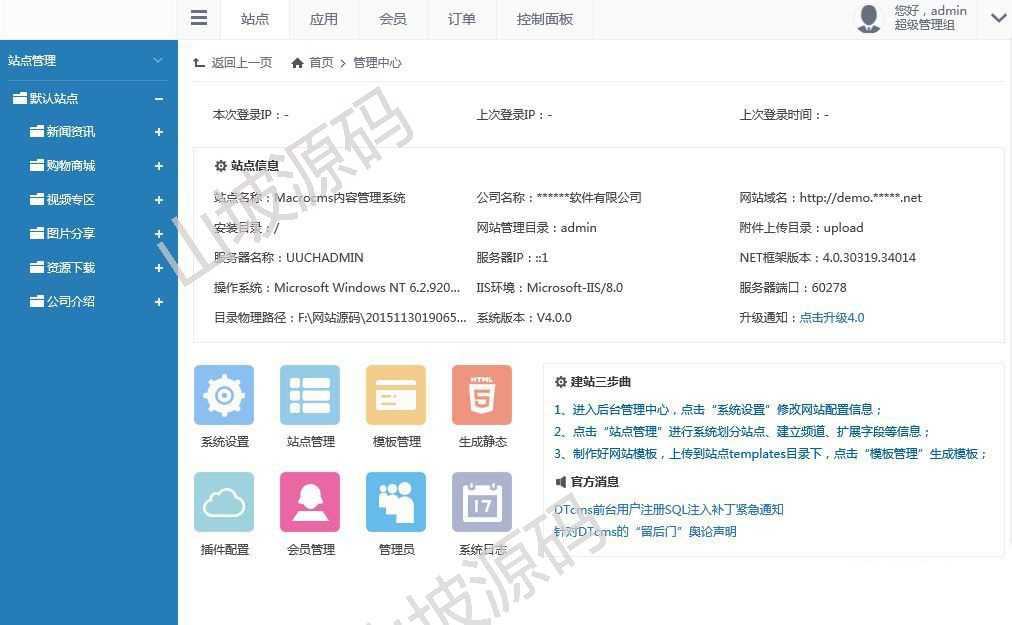Click the 返回上一页 link

[241, 63]
